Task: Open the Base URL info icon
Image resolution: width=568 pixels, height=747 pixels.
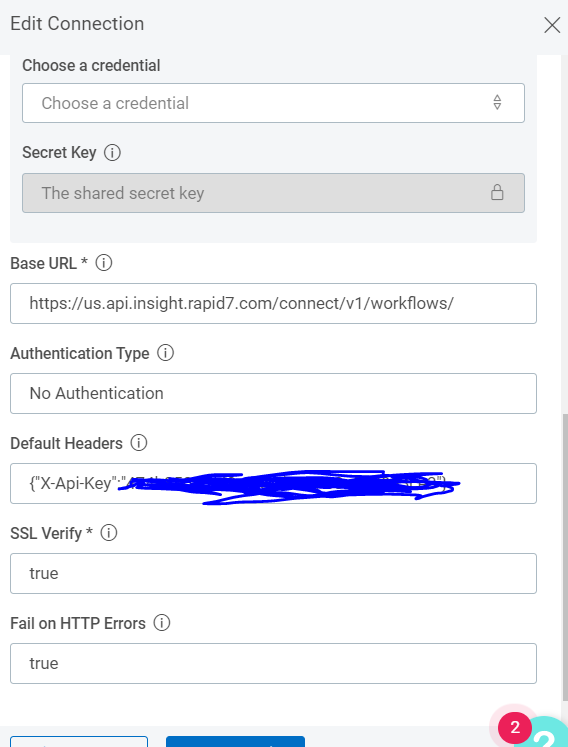Action: pos(104,263)
